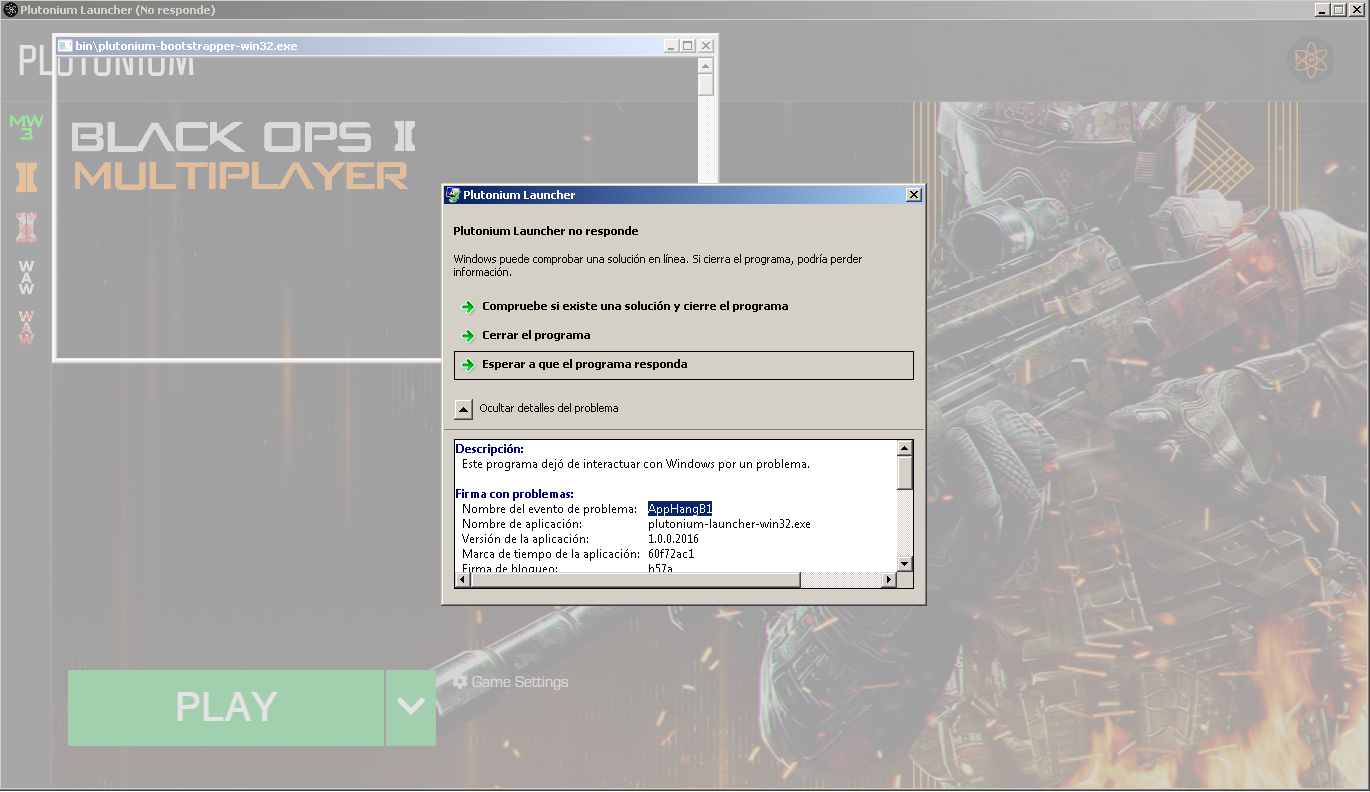1370x792 pixels.
Task: Click the bootstrapper console title bar icon
Action: coord(66,46)
